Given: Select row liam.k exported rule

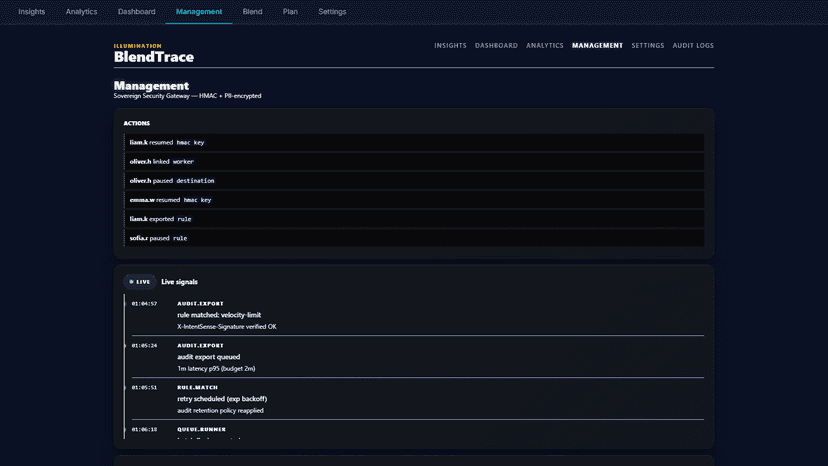Looking at the screenshot, I should click(x=414, y=219).
